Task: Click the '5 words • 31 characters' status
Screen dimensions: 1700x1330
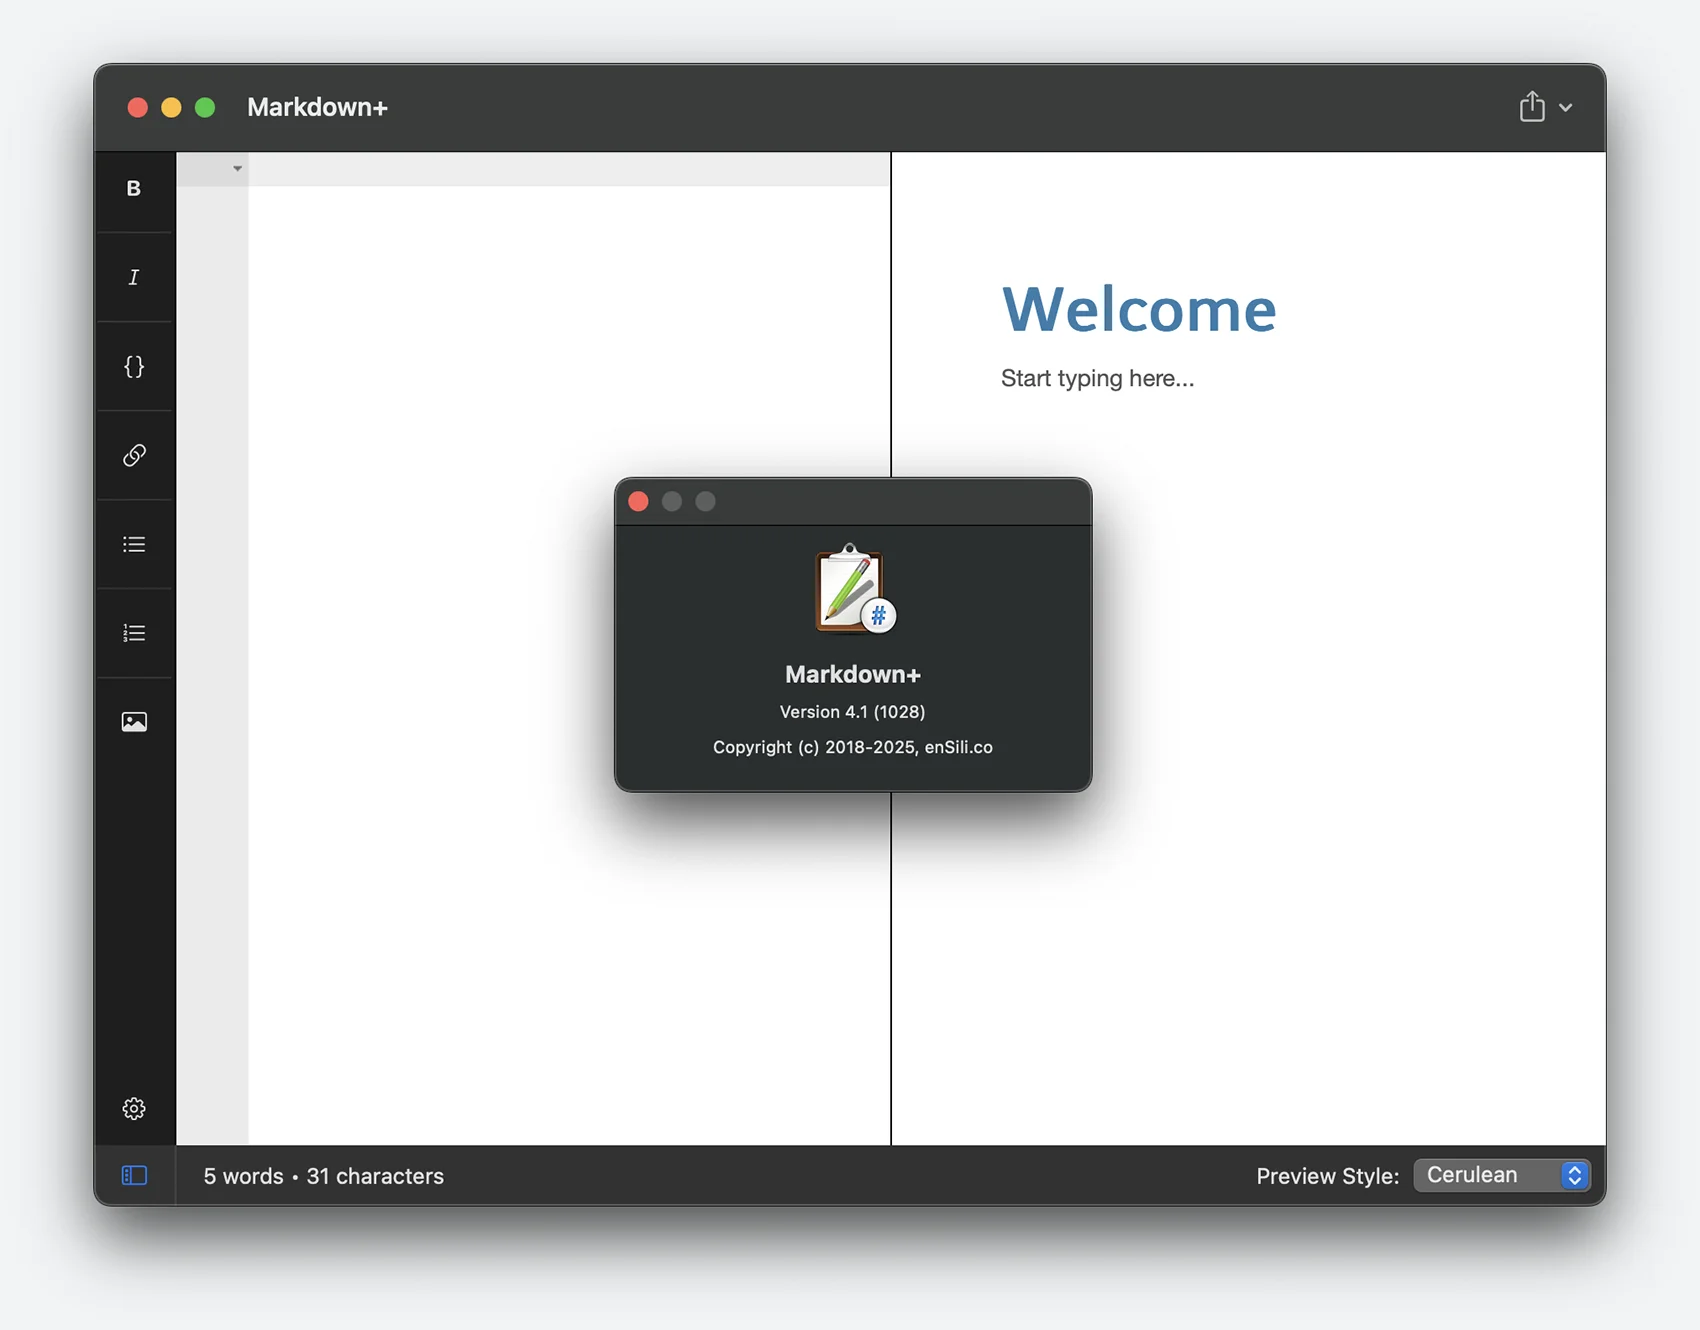Action: tap(324, 1177)
